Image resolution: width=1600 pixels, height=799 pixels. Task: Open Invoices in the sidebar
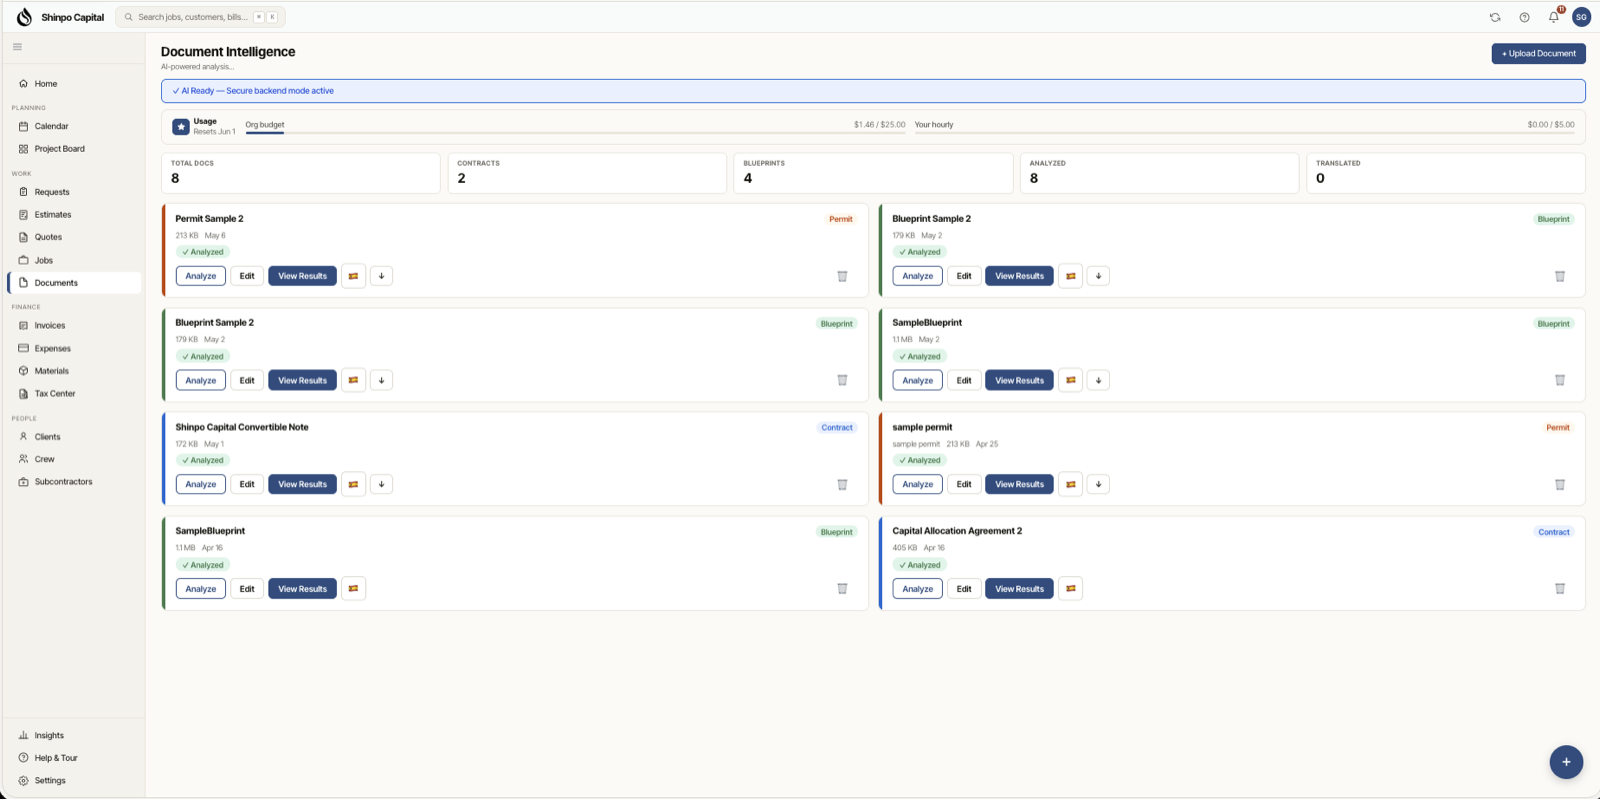73,326
